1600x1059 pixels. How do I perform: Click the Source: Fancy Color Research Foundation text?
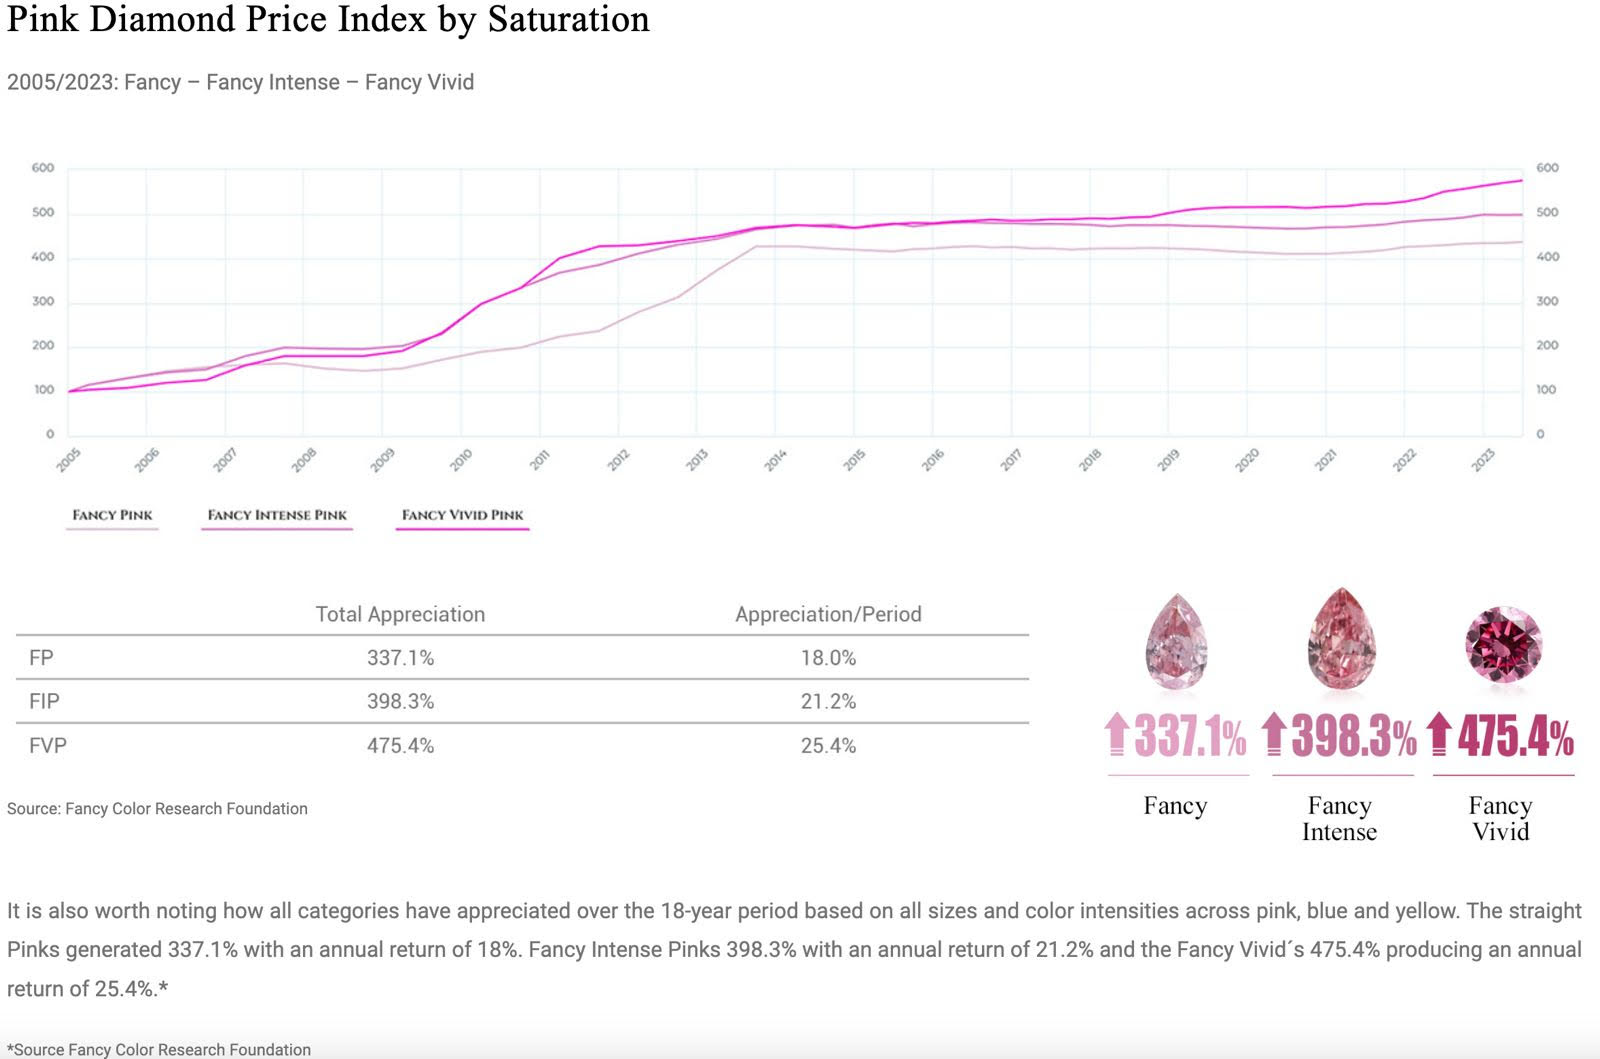click(x=157, y=809)
